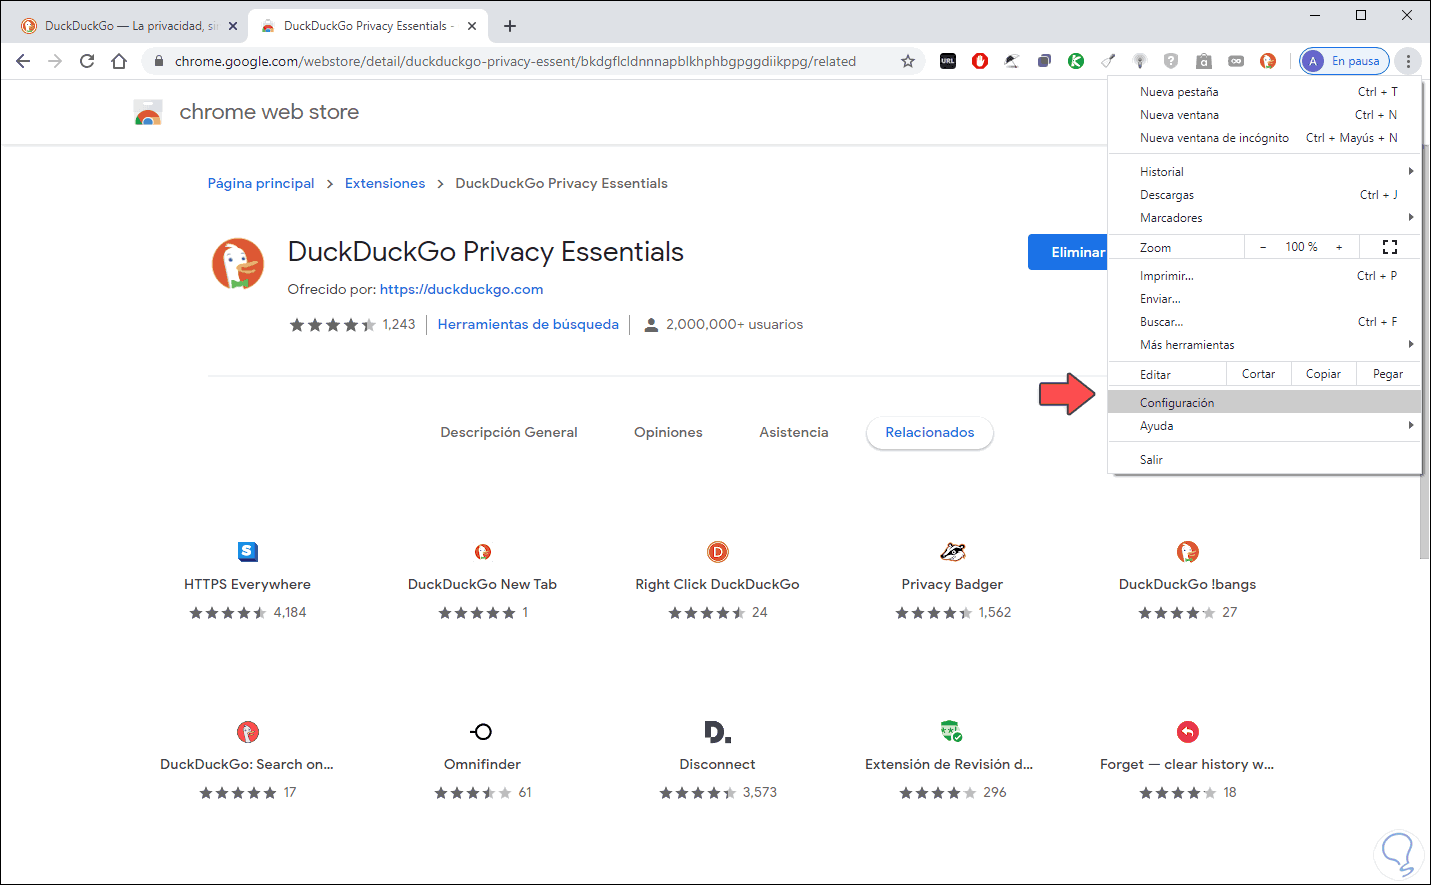Increase zoom with the plus button
Image resolution: width=1431 pixels, height=885 pixels.
(x=1339, y=247)
